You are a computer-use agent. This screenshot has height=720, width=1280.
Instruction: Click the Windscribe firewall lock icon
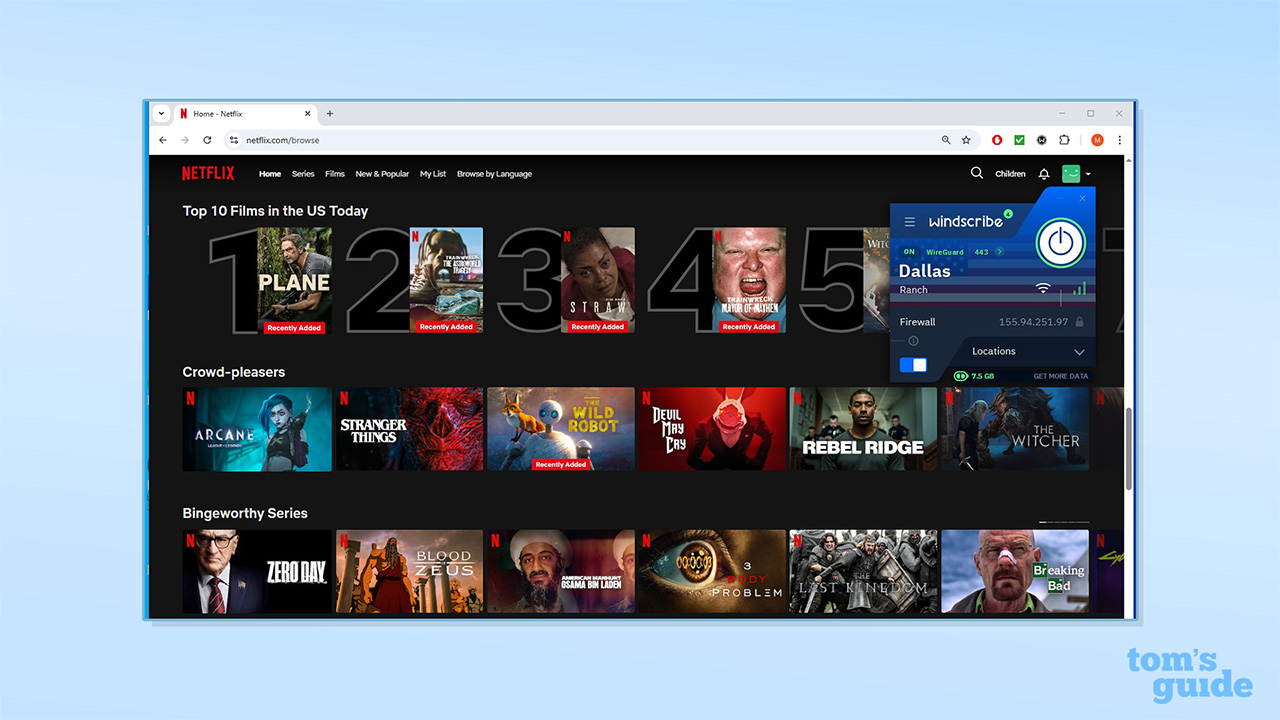point(1079,322)
